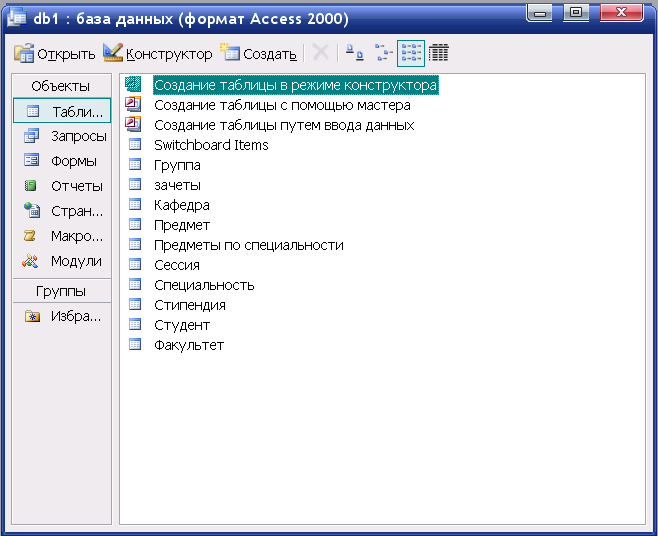Image resolution: width=658 pixels, height=536 pixels.
Task: Click the table icon next to Сессия
Action: coord(135,264)
